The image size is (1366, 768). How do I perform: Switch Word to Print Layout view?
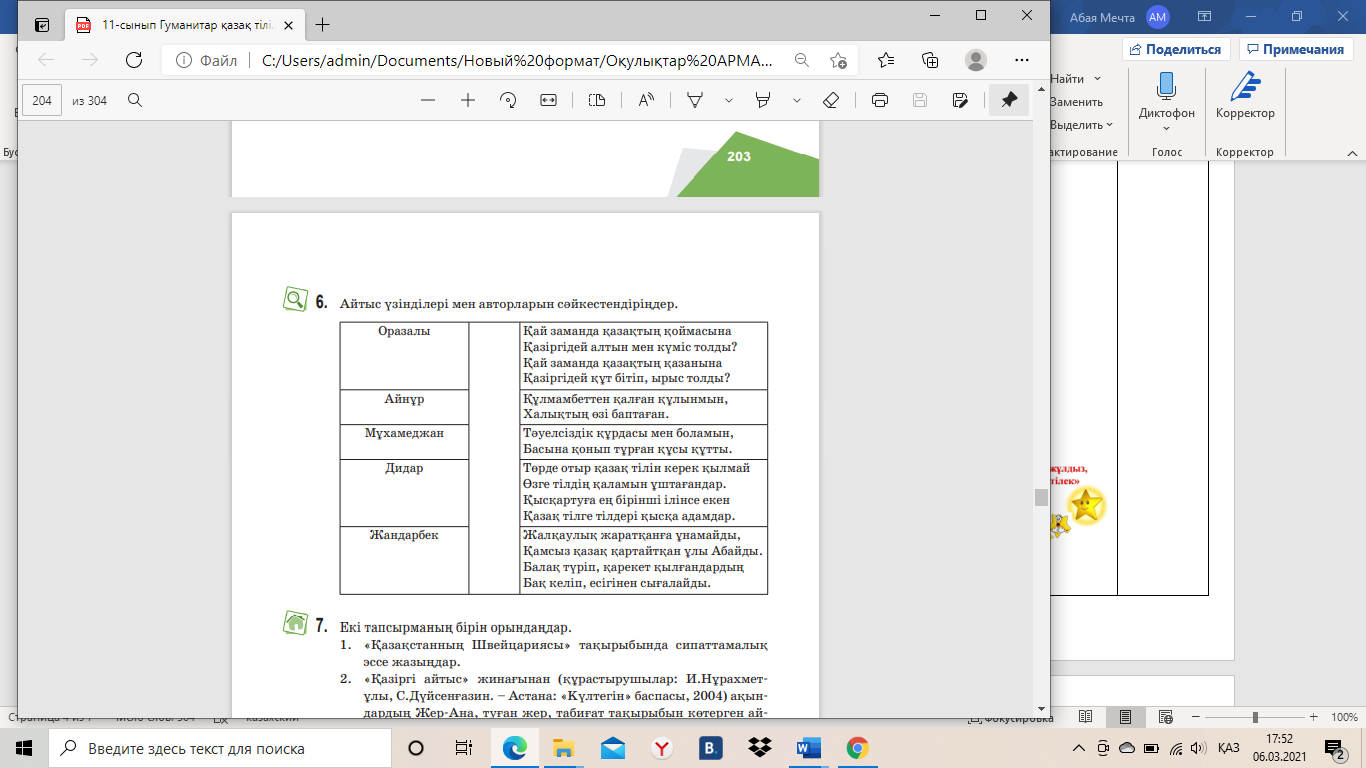[1125, 718]
